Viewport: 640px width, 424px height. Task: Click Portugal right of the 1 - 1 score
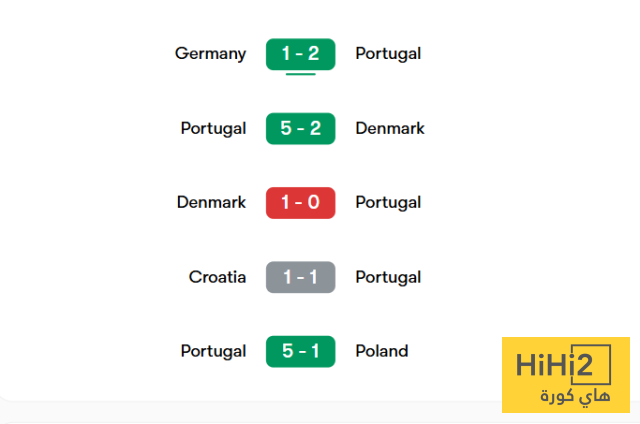coord(388,277)
